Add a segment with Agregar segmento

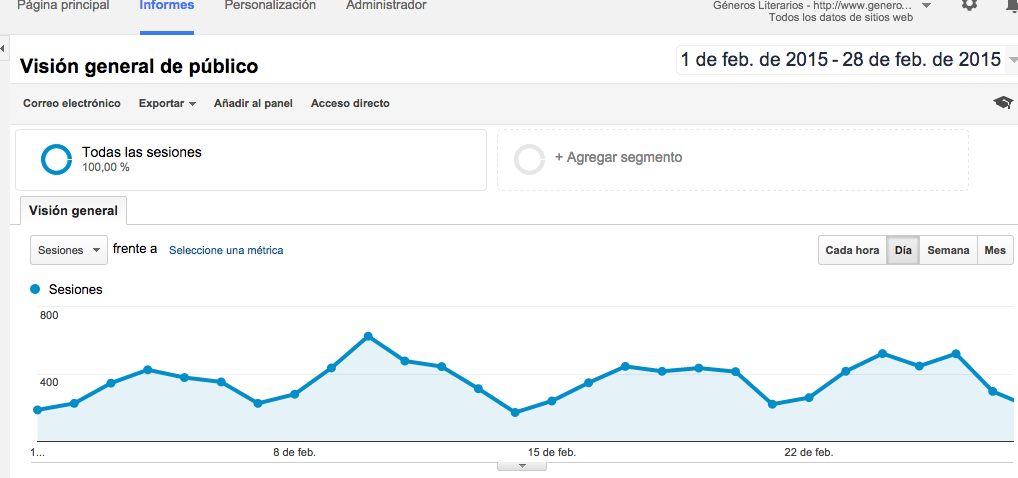[x=733, y=160]
